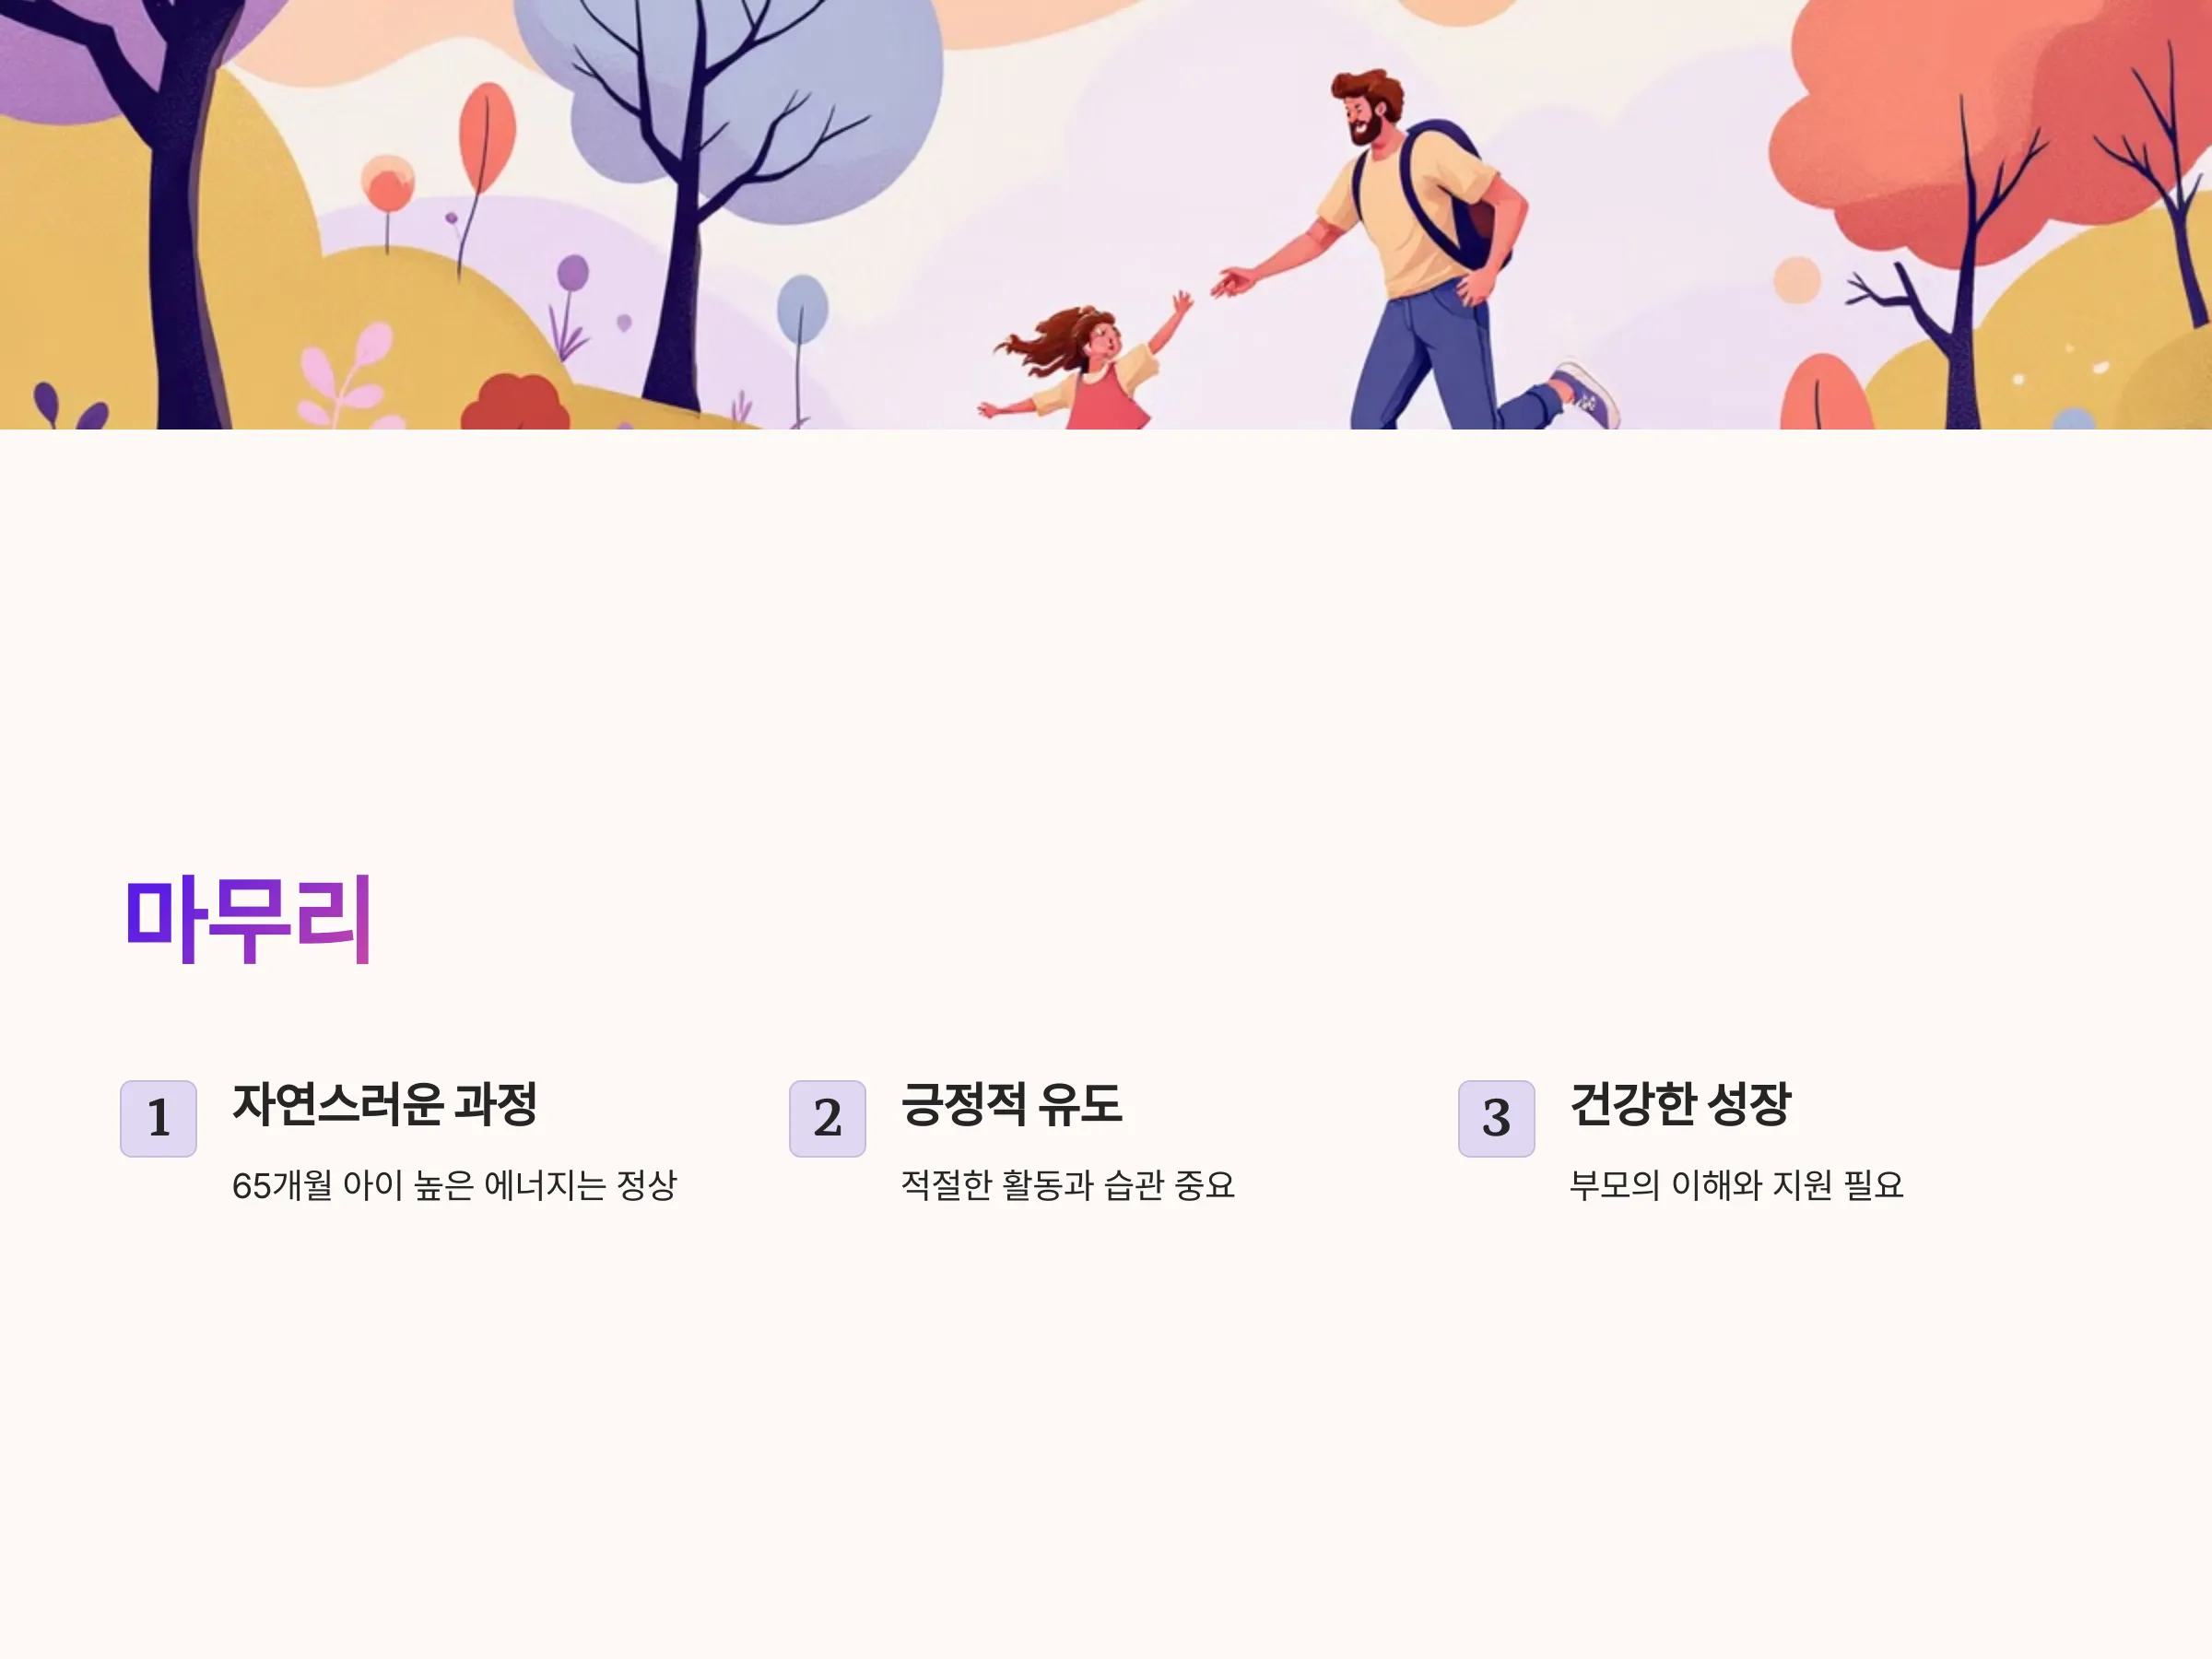Viewport: 2212px width, 1659px height.
Task: Select the text 적절한 활동과 습관 중요
Action: pyautogui.click(x=1068, y=1185)
